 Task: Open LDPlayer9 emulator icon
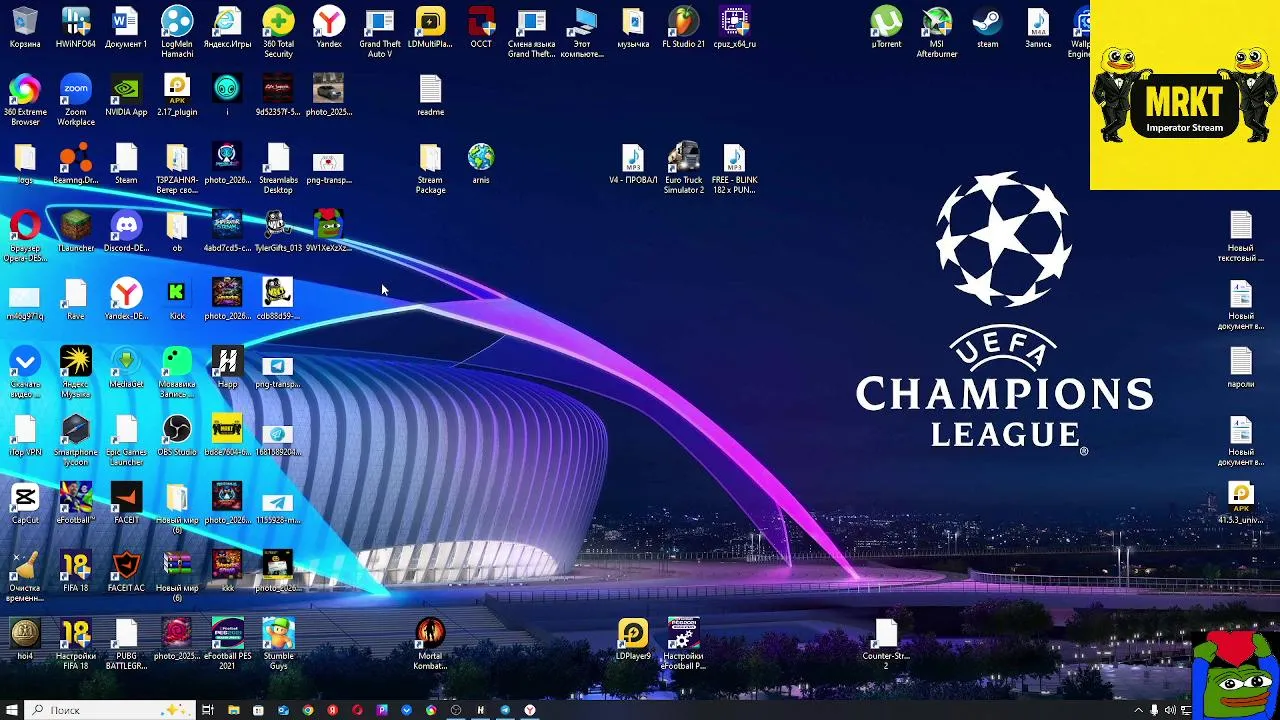pos(633,640)
